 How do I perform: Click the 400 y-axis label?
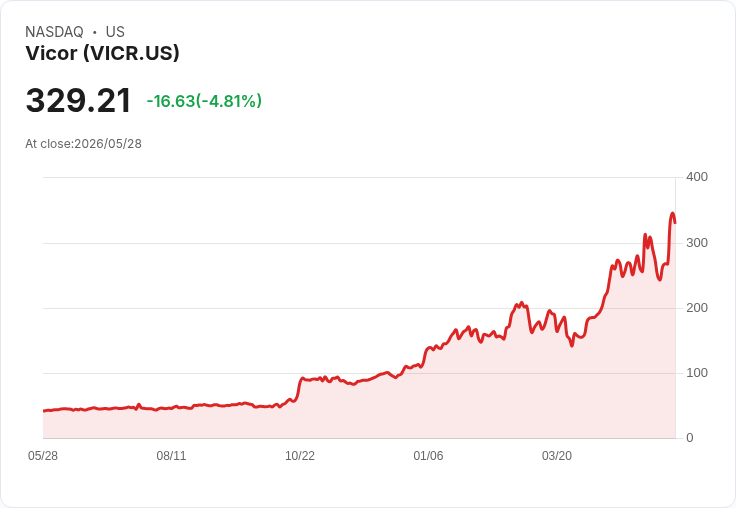tap(697, 177)
